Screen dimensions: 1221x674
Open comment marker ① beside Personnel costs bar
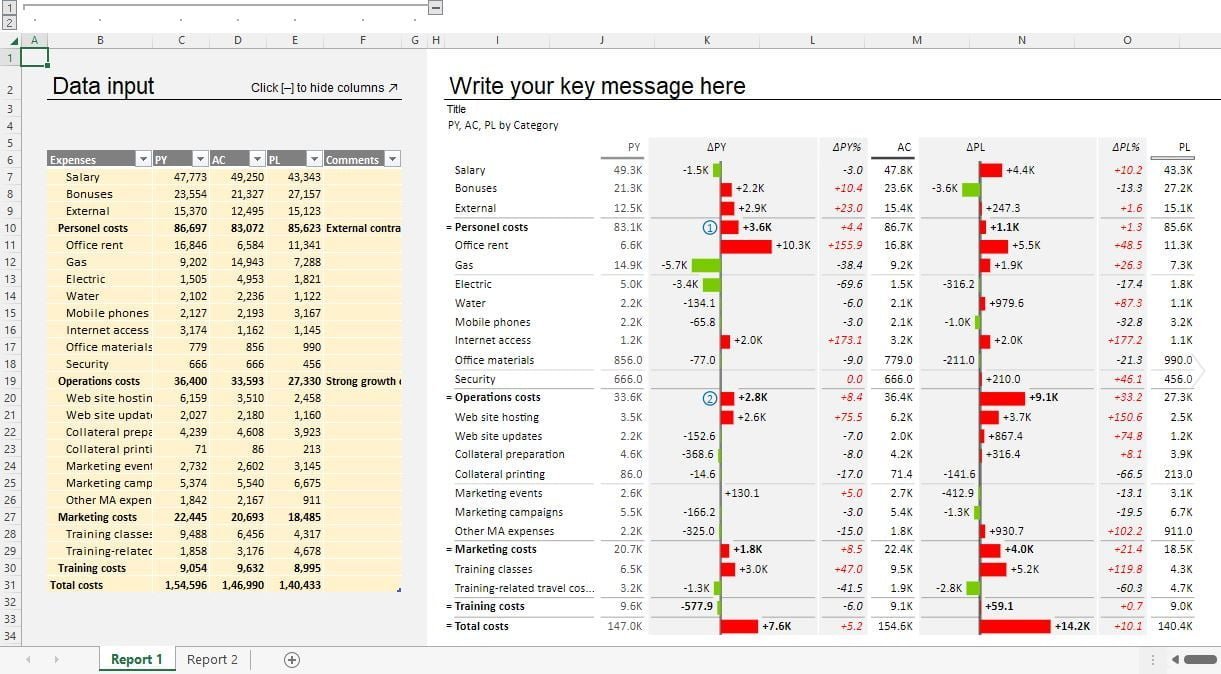(710, 227)
